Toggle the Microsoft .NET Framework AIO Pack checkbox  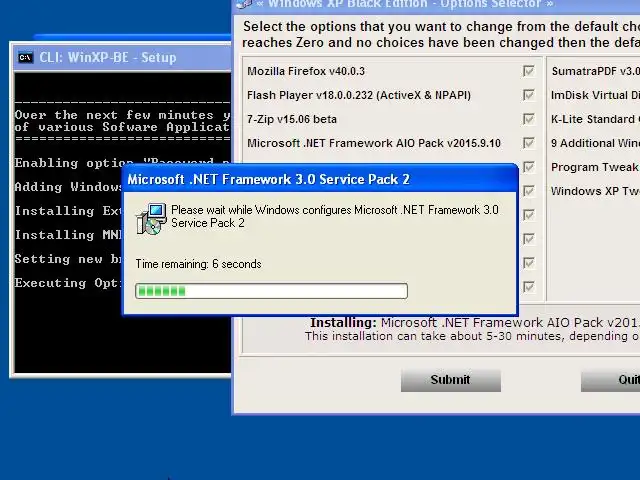tap(529, 143)
